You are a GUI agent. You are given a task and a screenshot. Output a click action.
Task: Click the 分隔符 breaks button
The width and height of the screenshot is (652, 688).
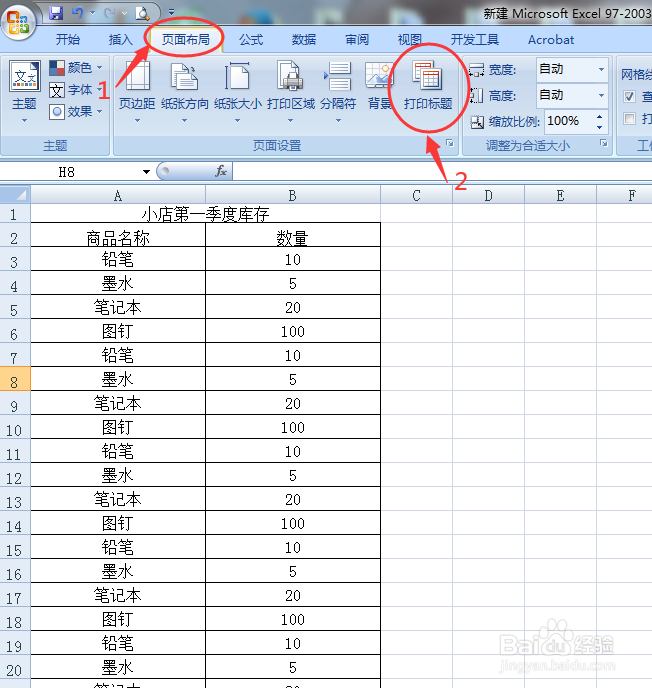(338, 92)
